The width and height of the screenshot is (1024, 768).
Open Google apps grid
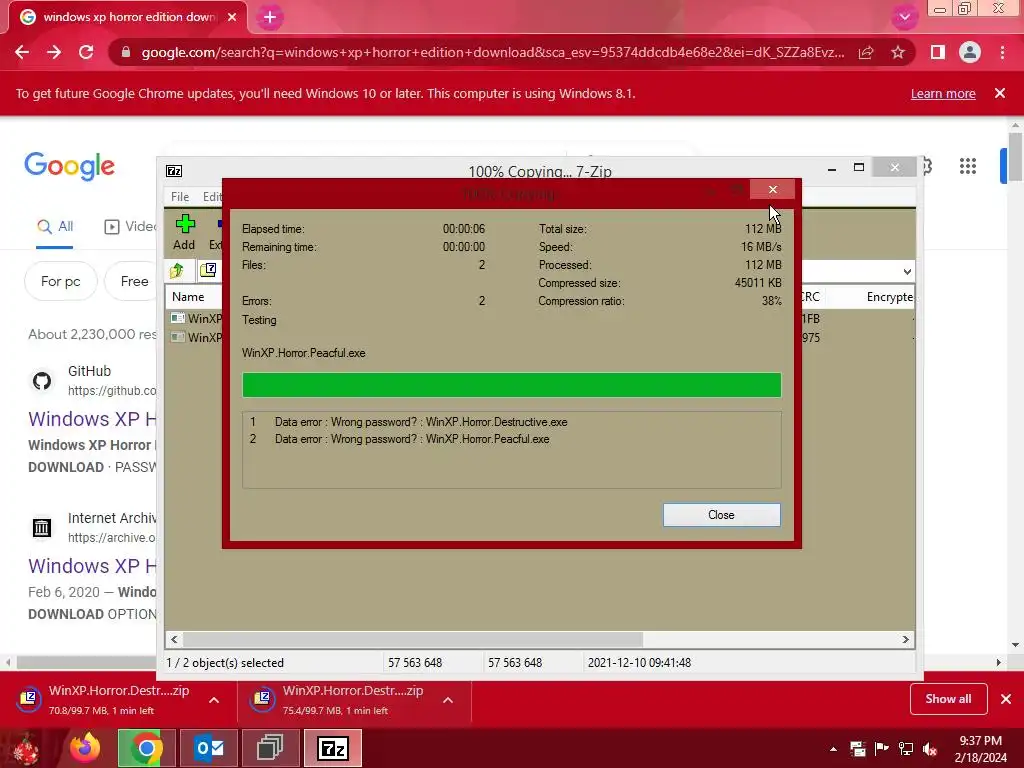[968, 167]
